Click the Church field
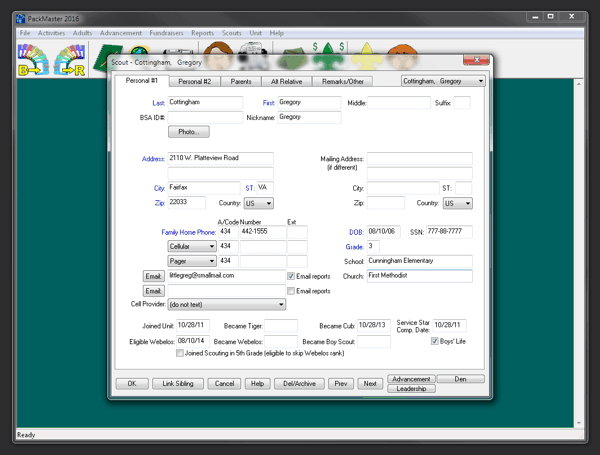This screenshot has width=600, height=455. point(419,276)
